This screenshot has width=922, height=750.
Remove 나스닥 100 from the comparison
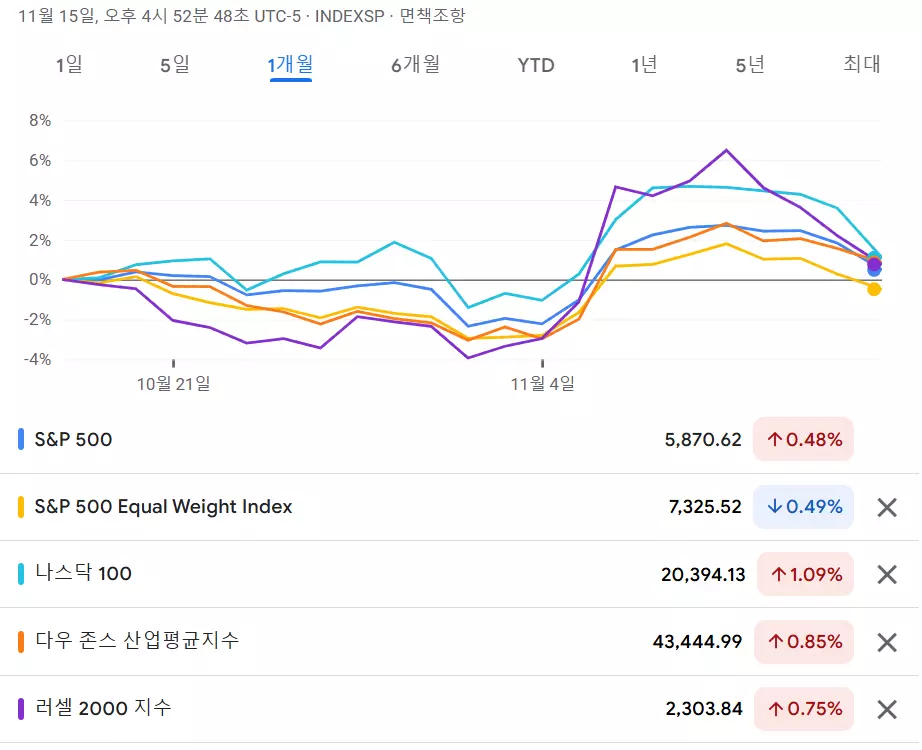pos(887,574)
